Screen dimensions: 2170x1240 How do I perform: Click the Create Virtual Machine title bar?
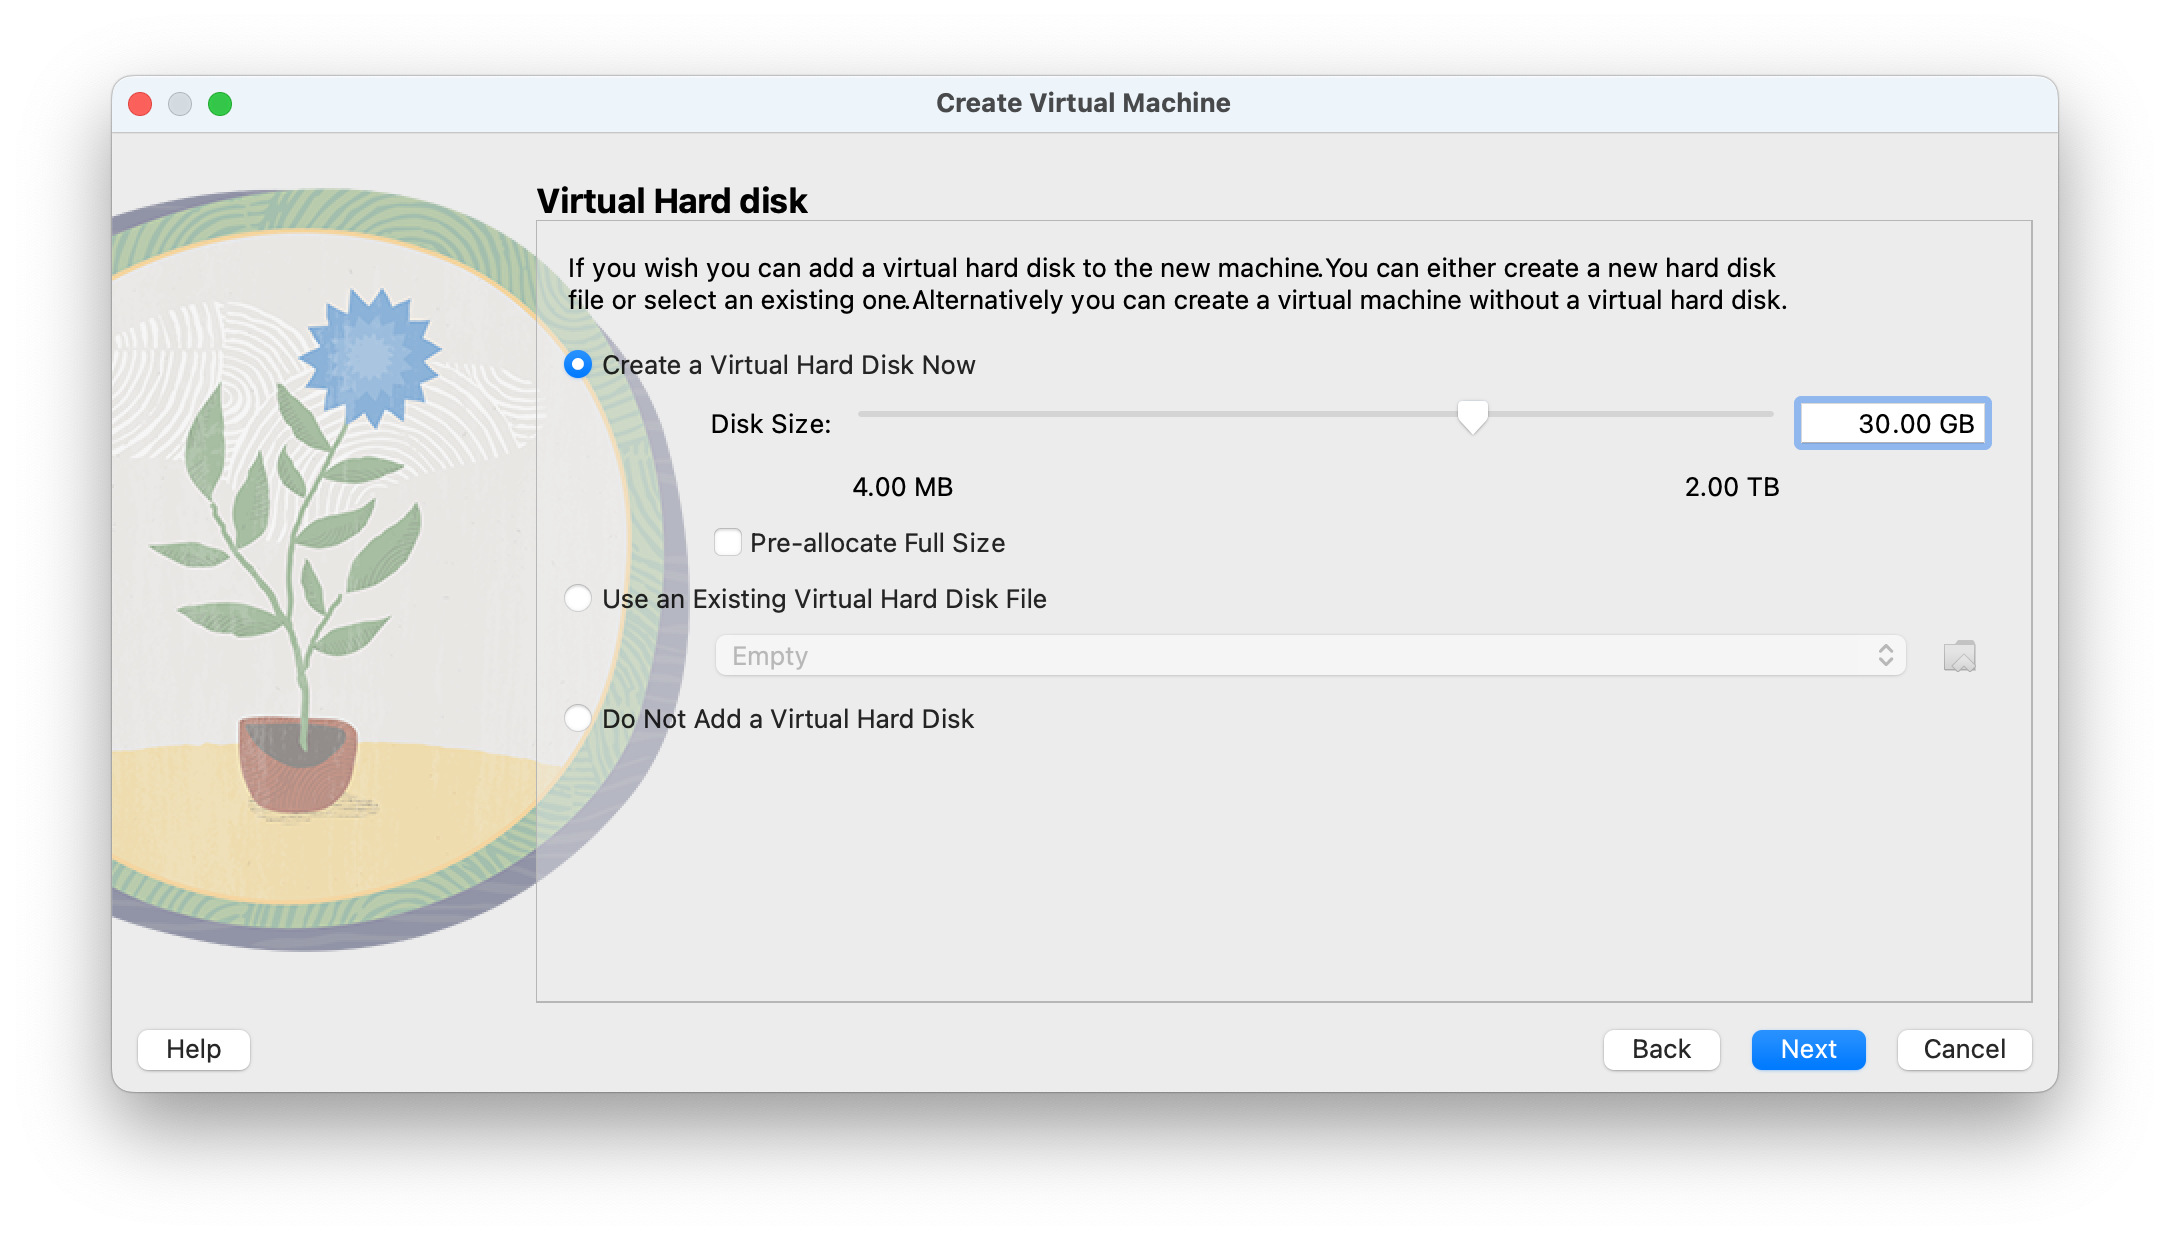(1083, 103)
